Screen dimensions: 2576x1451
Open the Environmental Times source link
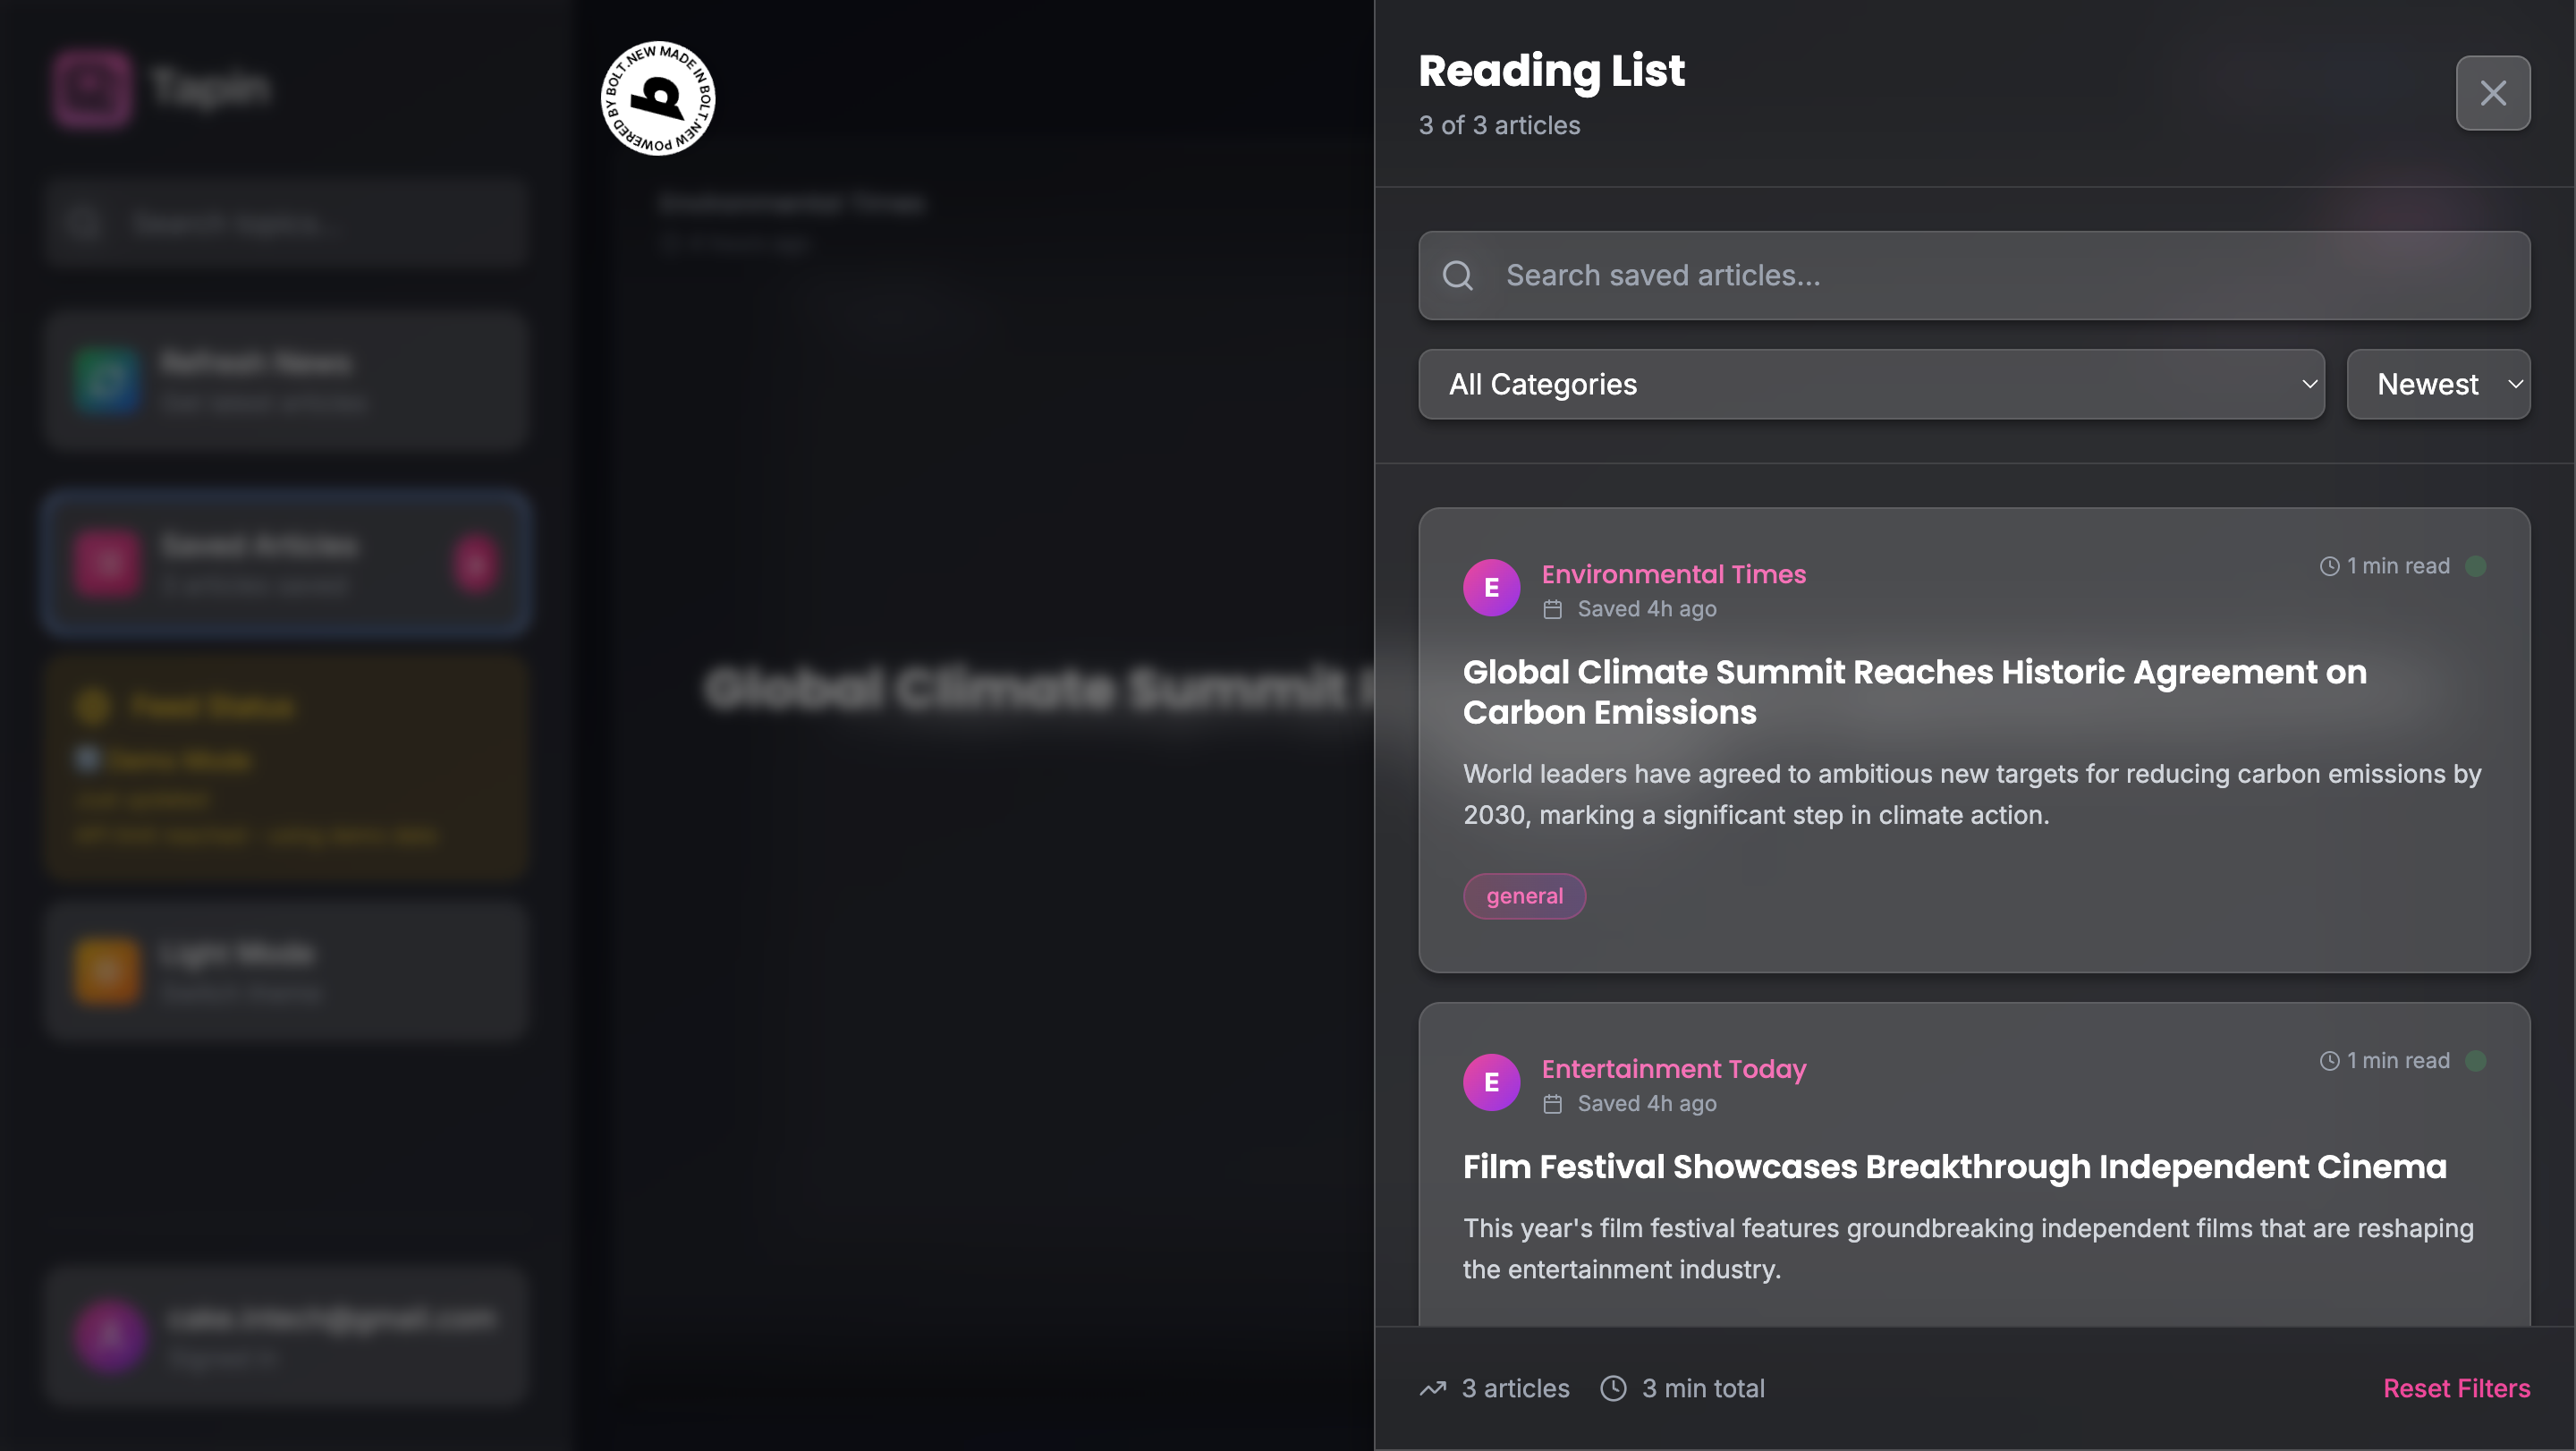(1673, 574)
